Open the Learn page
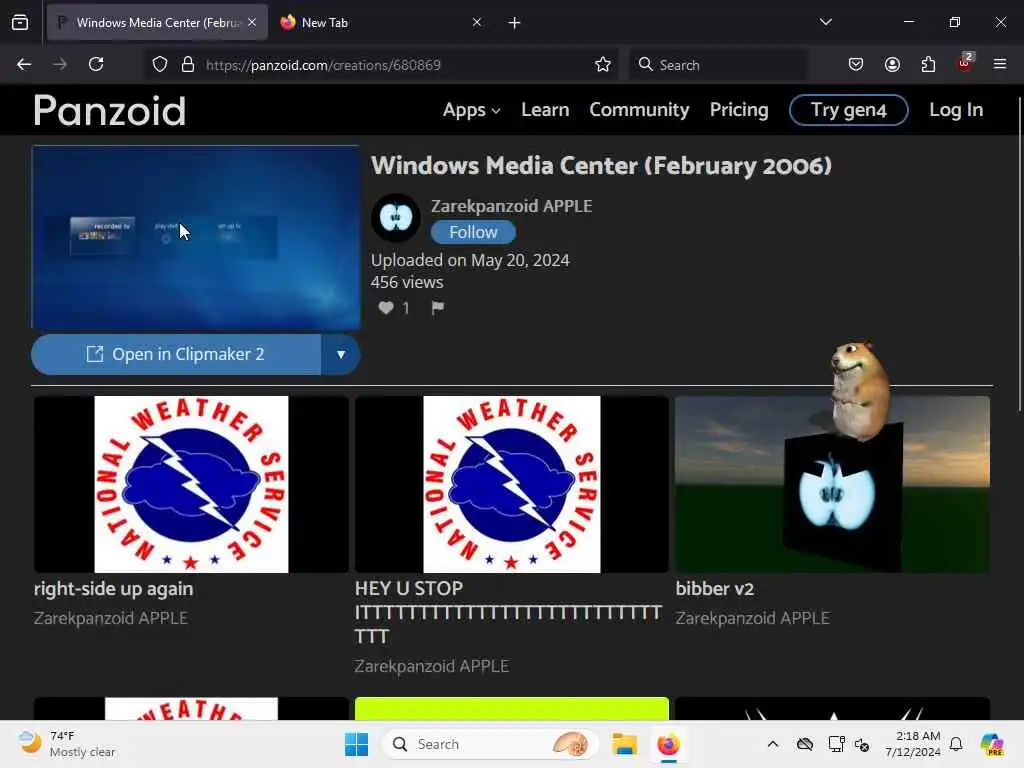1024x768 pixels. [545, 110]
